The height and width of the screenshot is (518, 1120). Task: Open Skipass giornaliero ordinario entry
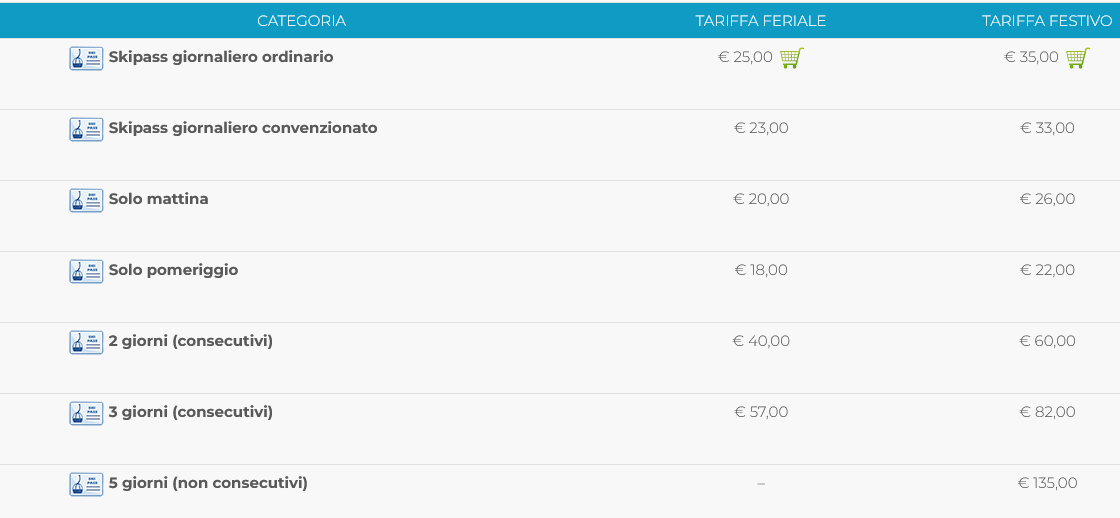(221, 57)
